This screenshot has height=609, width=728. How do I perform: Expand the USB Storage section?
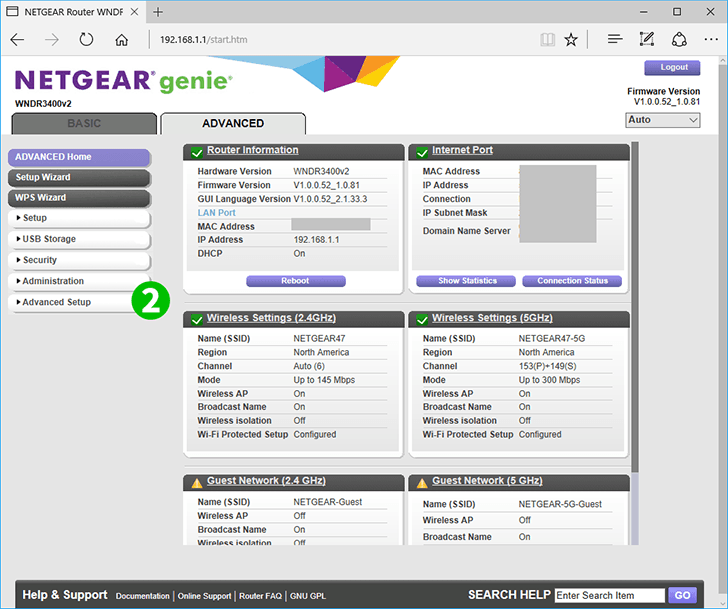[x=79, y=239]
